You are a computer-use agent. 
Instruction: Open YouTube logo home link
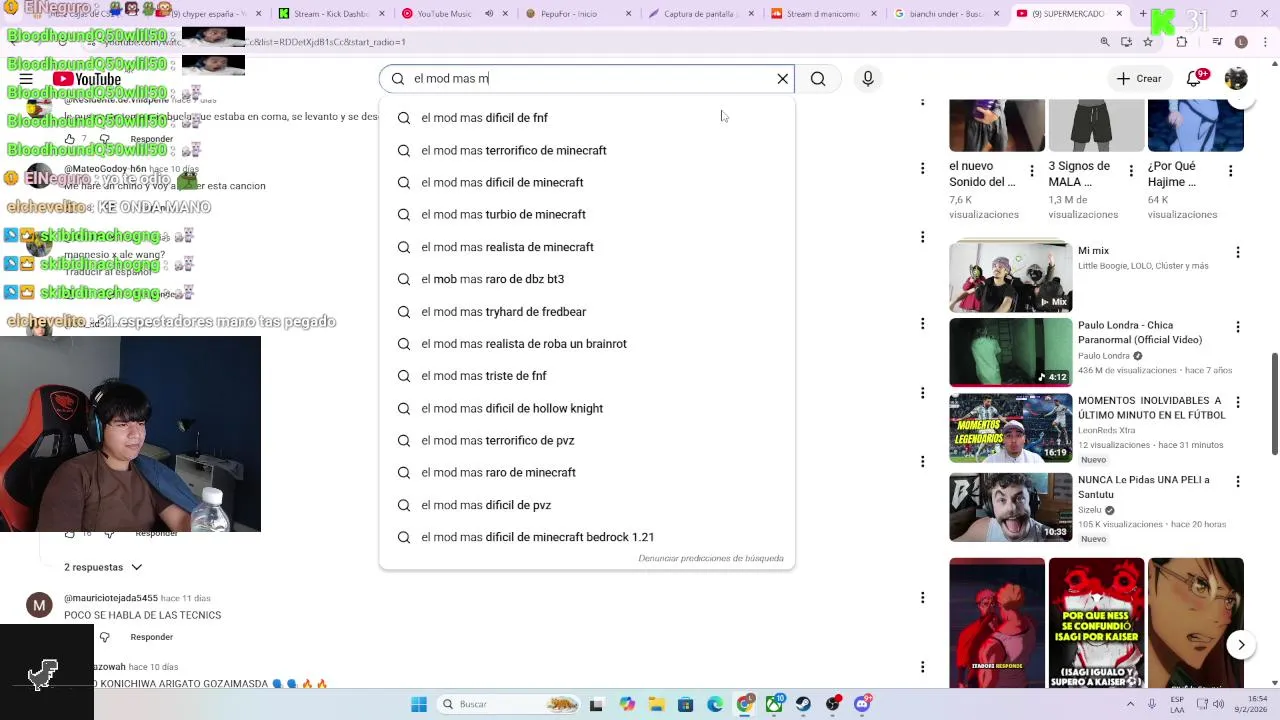point(87,79)
